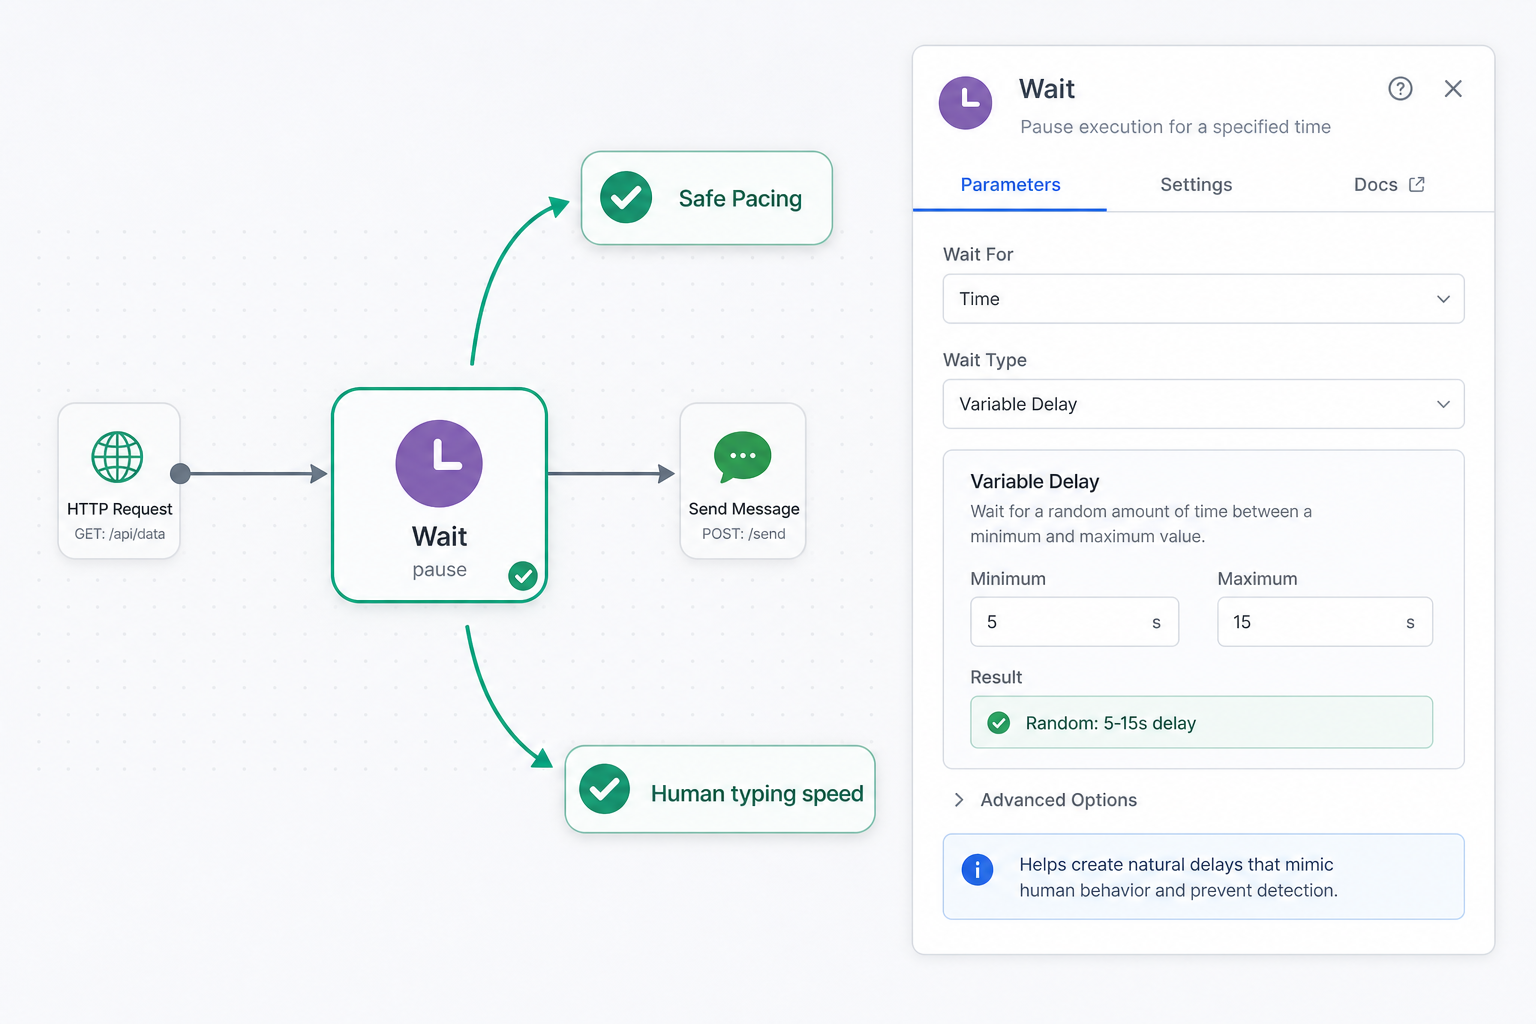Click the 'Helps create natural delays' hint text
The width and height of the screenshot is (1536, 1024).
(x=1178, y=877)
